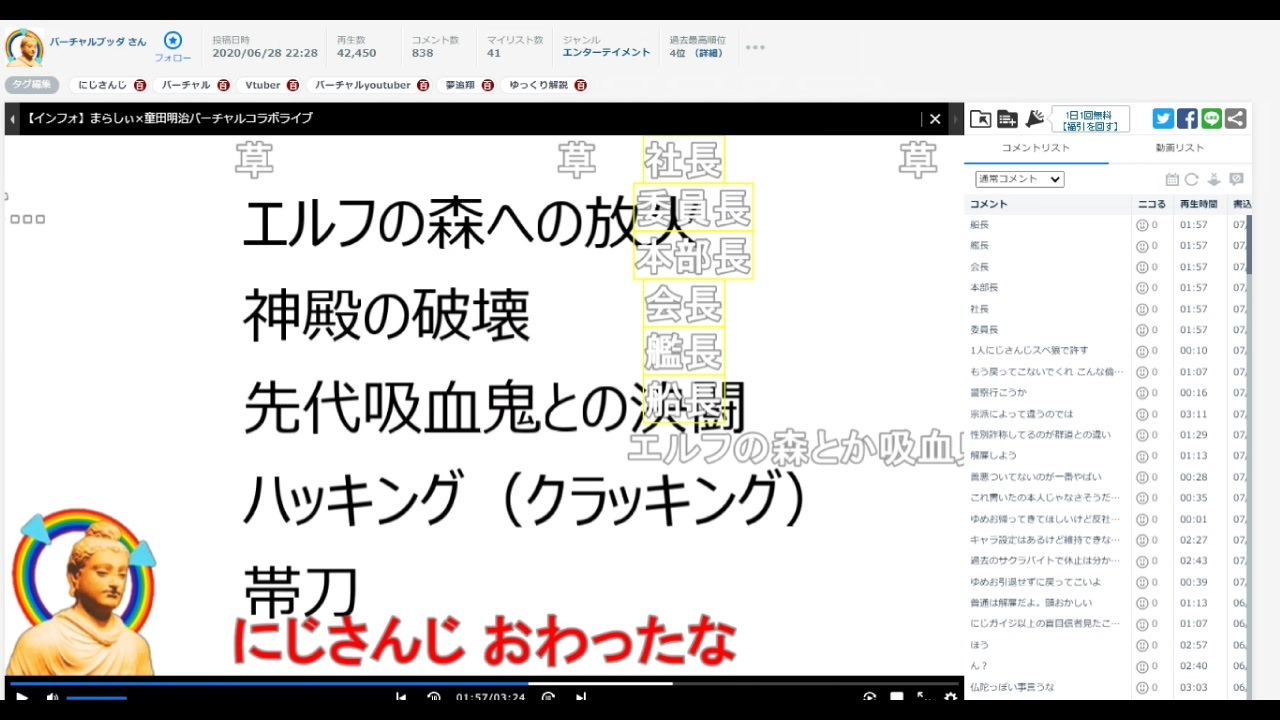The height and width of the screenshot is (720, 1280).
Task: Click the comment auto-scroll down-arrow icon
Action: coord(1214,179)
